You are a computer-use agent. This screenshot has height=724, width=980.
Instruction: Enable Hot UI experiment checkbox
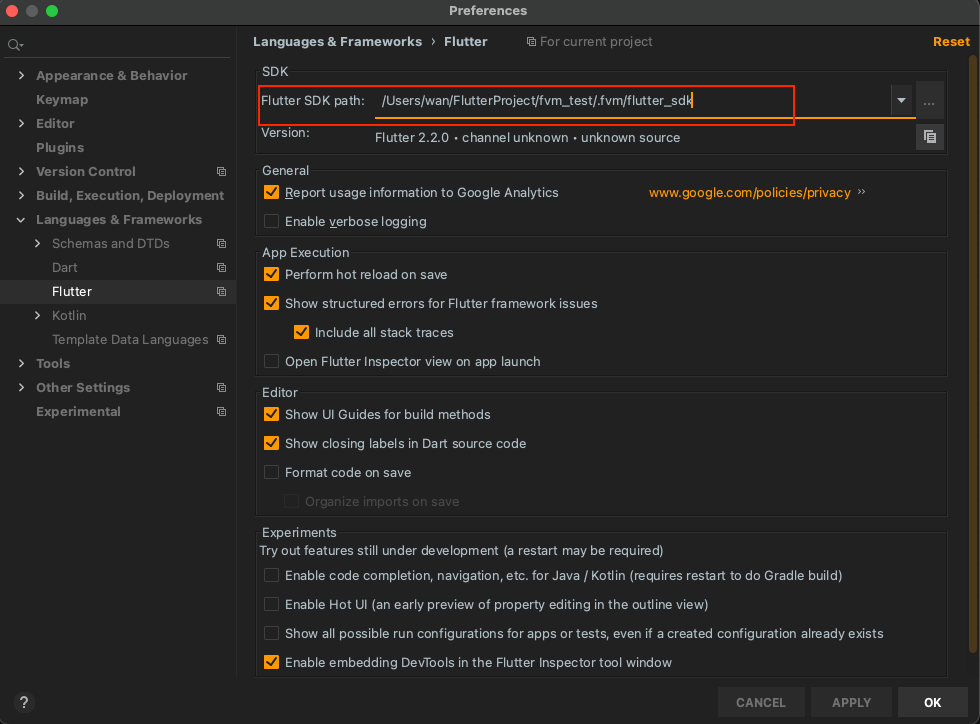click(x=271, y=604)
